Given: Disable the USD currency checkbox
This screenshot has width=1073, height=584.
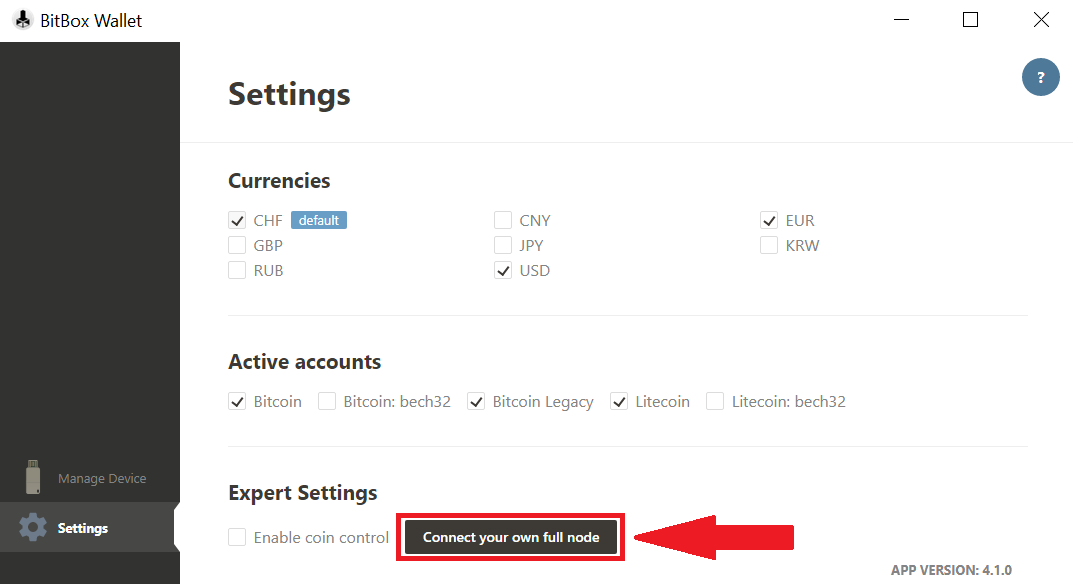Looking at the screenshot, I should click(503, 271).
